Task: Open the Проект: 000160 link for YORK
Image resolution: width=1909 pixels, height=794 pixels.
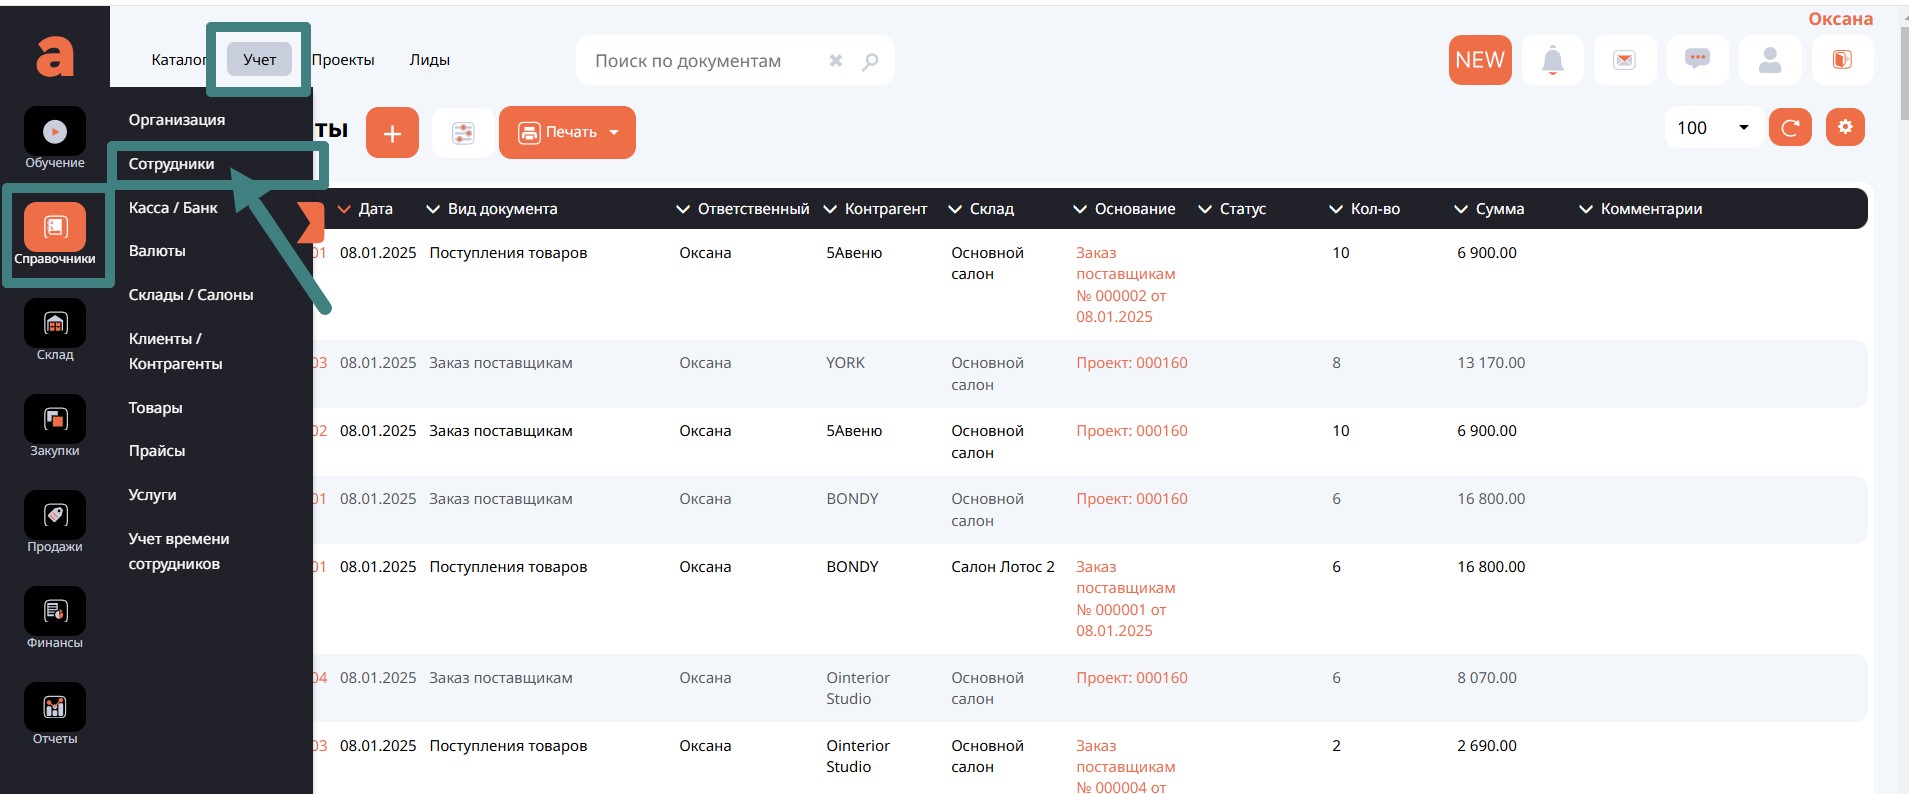Action: pos(1131,363)
